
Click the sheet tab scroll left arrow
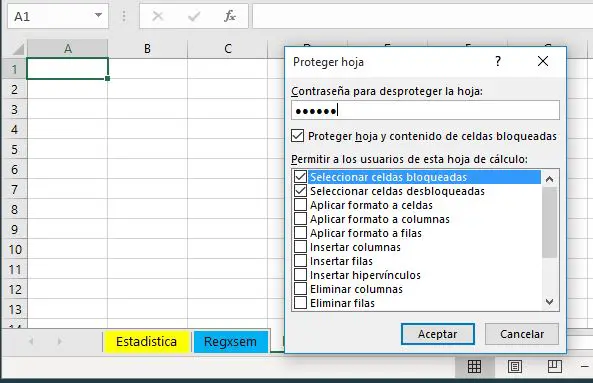tap(31, 341)
